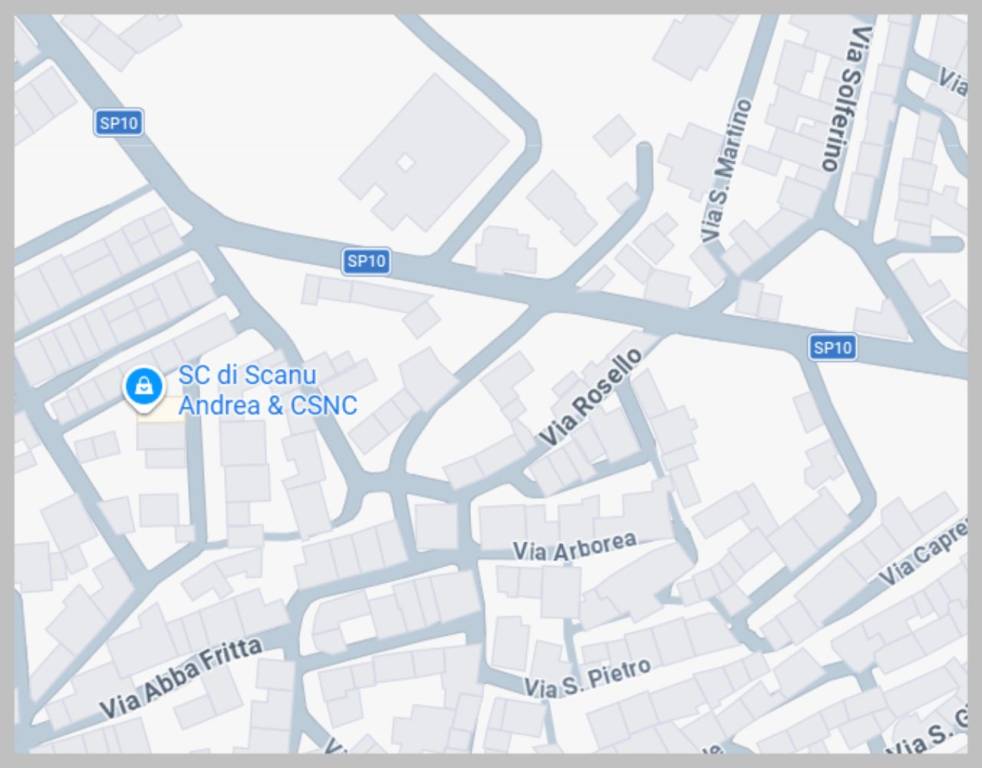Click the large building with square courtyard
The width and height of the screenshot is (982, 768).
tap(425, 153)
